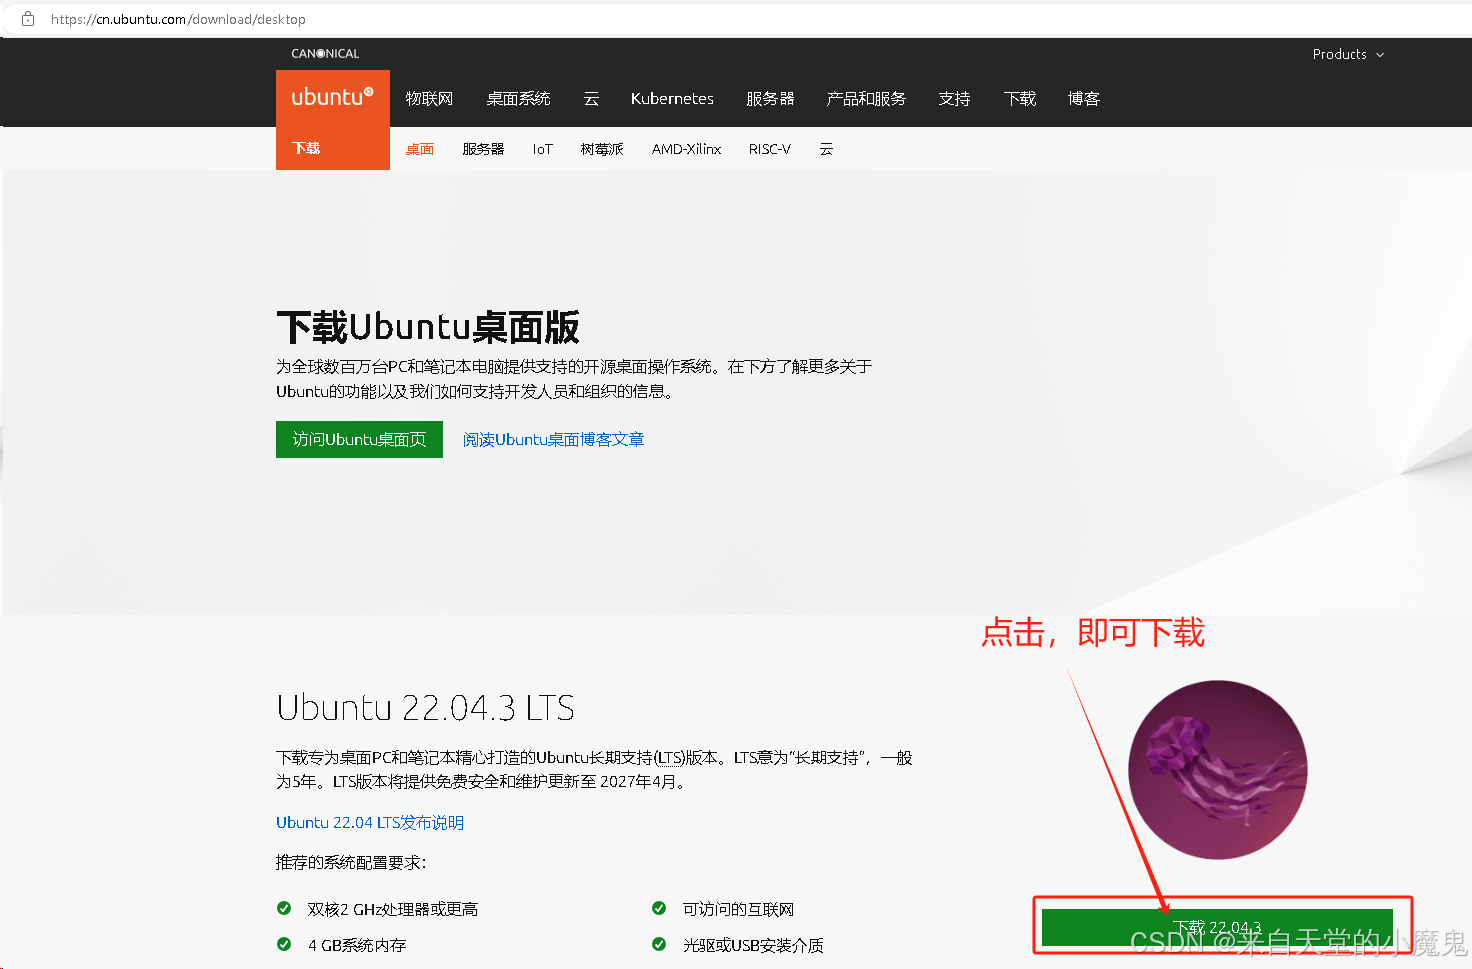The width and height of the screenshot is (1472, 969).
Task: Select the 服务器 sub-navigation tab
Action: pos(483,149)
